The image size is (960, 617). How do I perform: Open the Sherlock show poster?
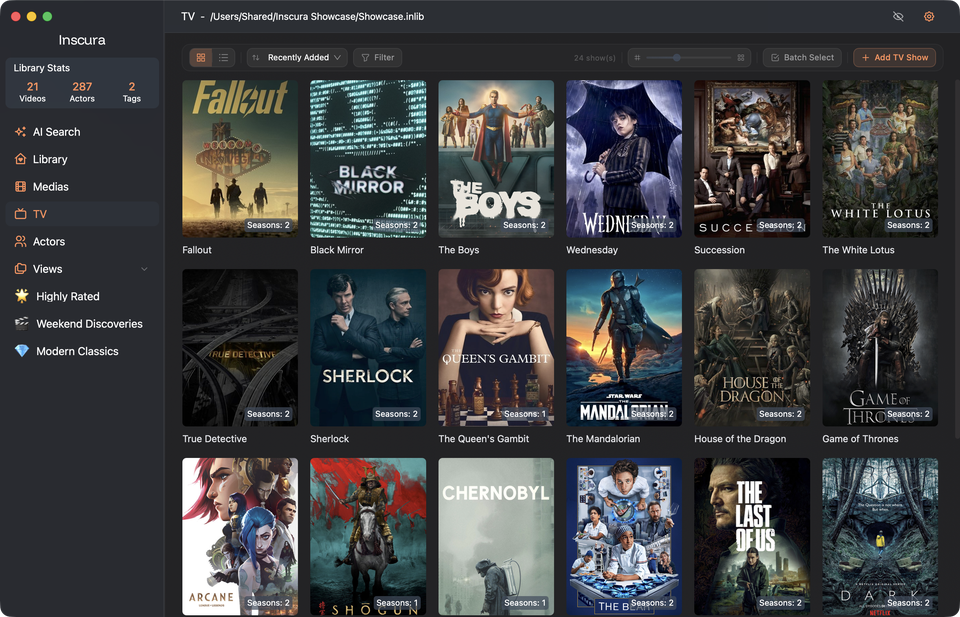[368, 348]
